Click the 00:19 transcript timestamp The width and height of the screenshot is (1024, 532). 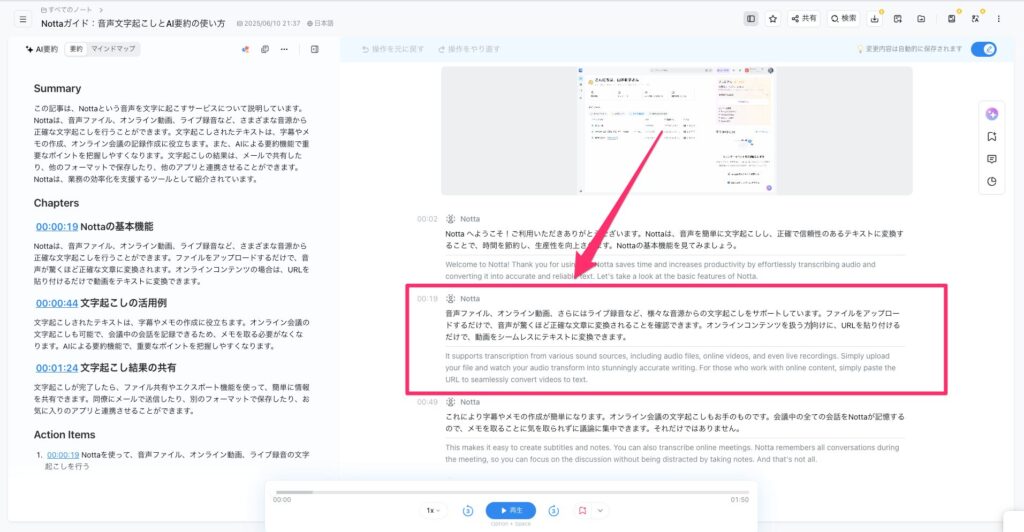(x=427, y=299)
